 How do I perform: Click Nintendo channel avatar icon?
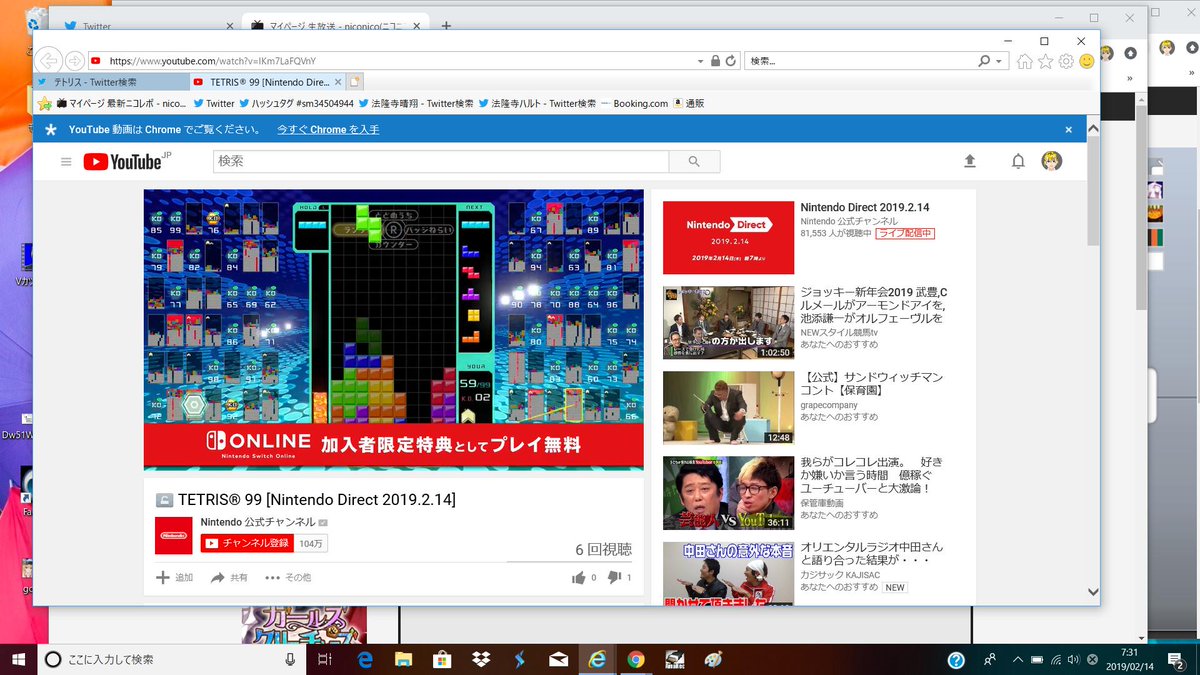point(173,535)
